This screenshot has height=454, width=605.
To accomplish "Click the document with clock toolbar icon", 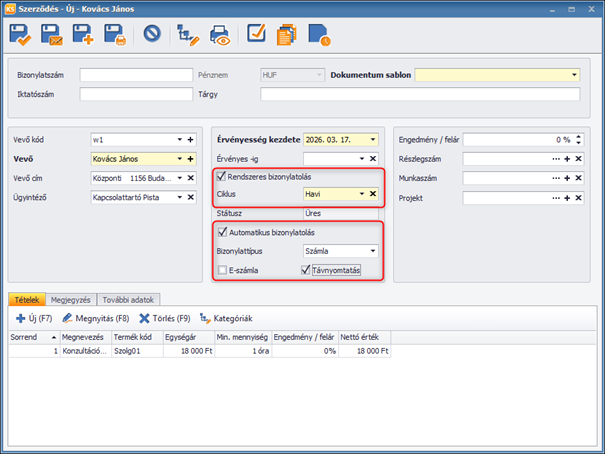I will click(x=319, y=35).
